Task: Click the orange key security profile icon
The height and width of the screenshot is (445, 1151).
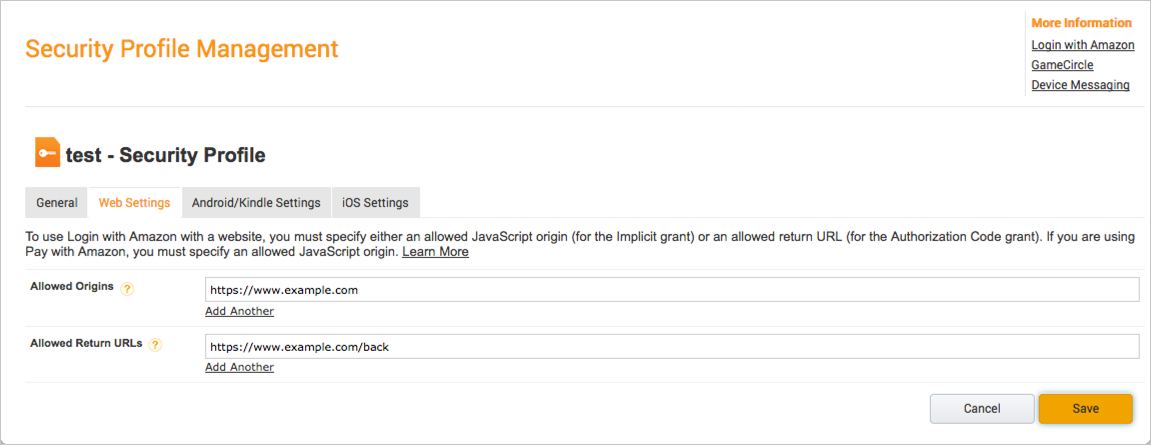Action: [x=47, y=153]
